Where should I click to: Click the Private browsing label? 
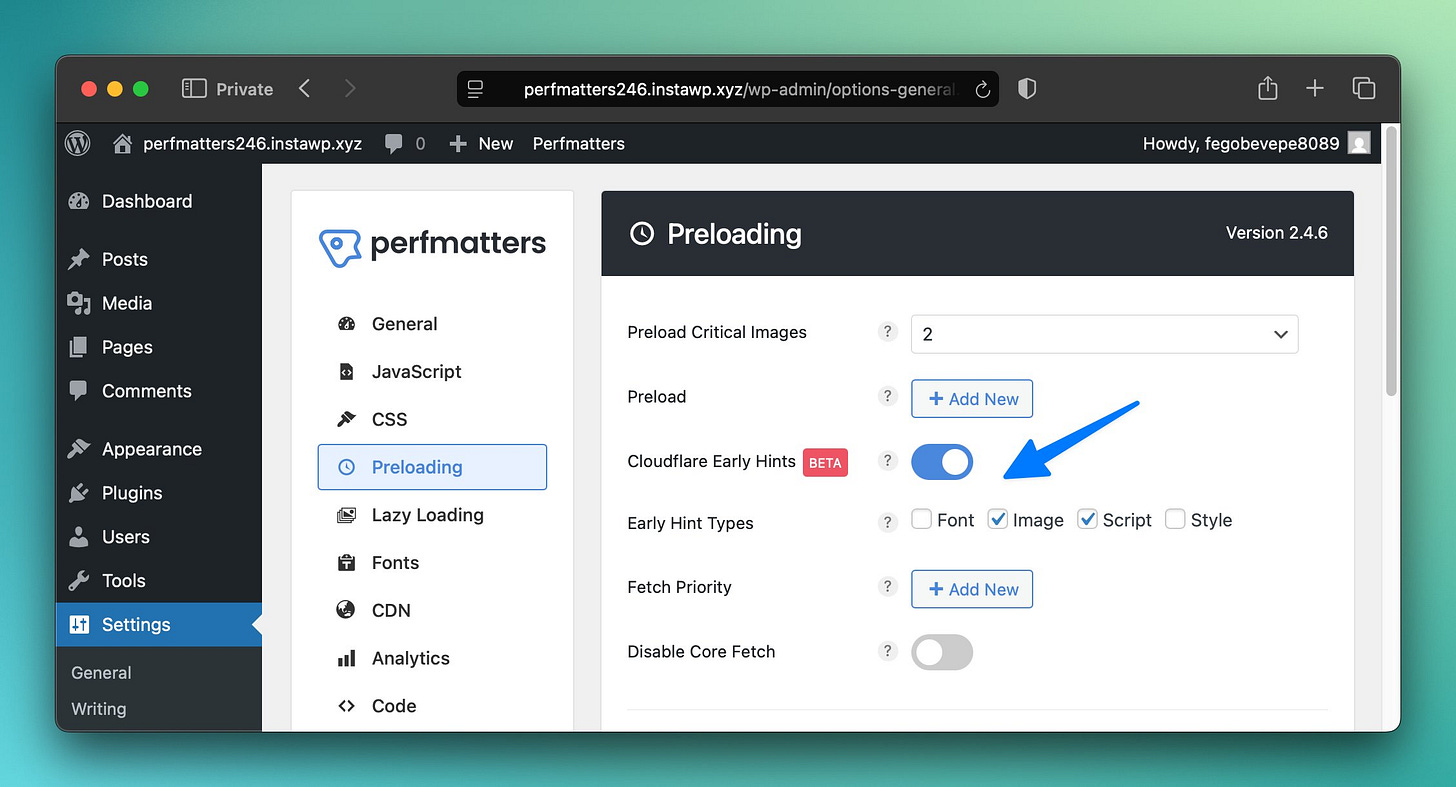pyautogui.click(x=245, y=89)
